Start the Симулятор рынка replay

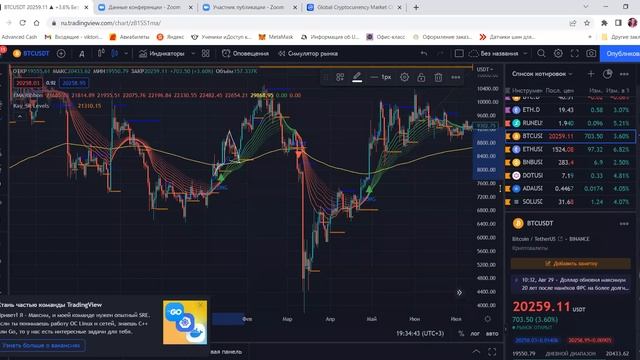308,53
